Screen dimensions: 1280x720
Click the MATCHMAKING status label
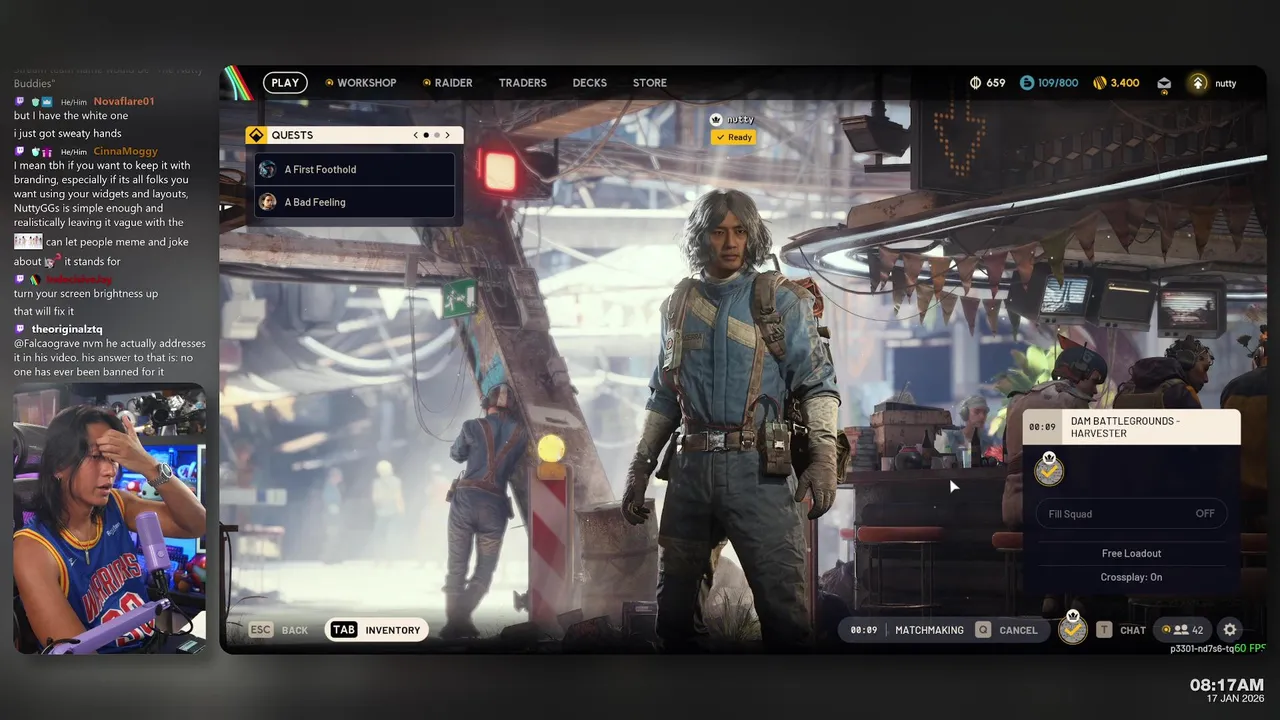[x=929, y=630]
